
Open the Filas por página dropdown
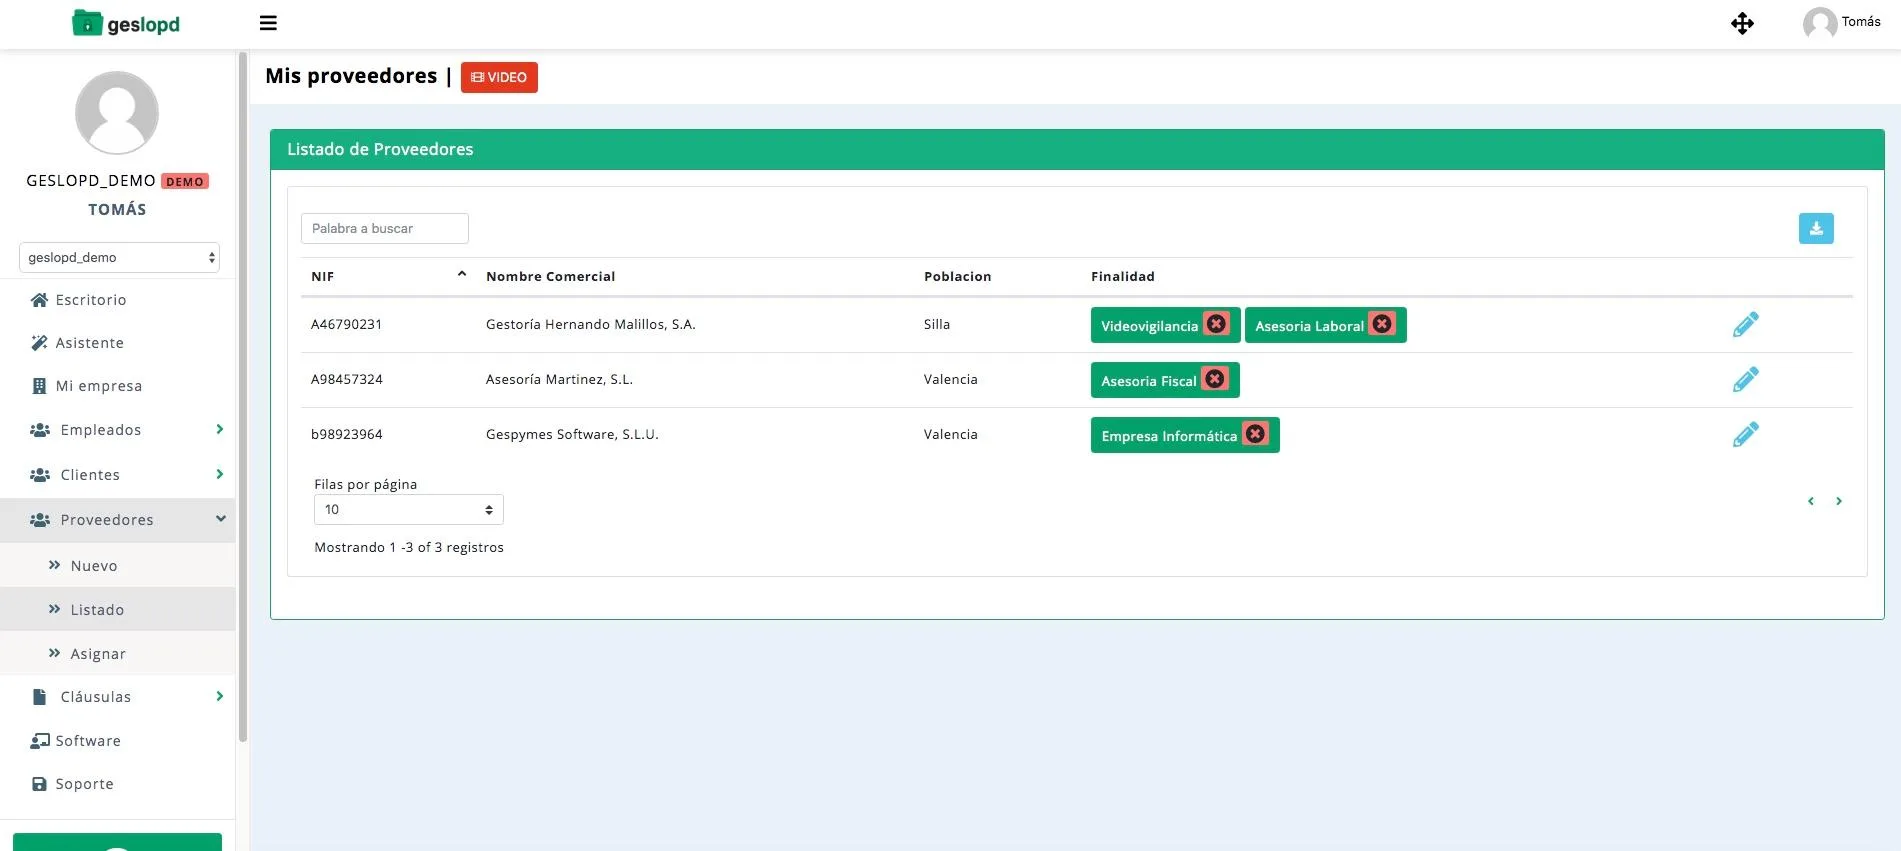coord(408,509)
